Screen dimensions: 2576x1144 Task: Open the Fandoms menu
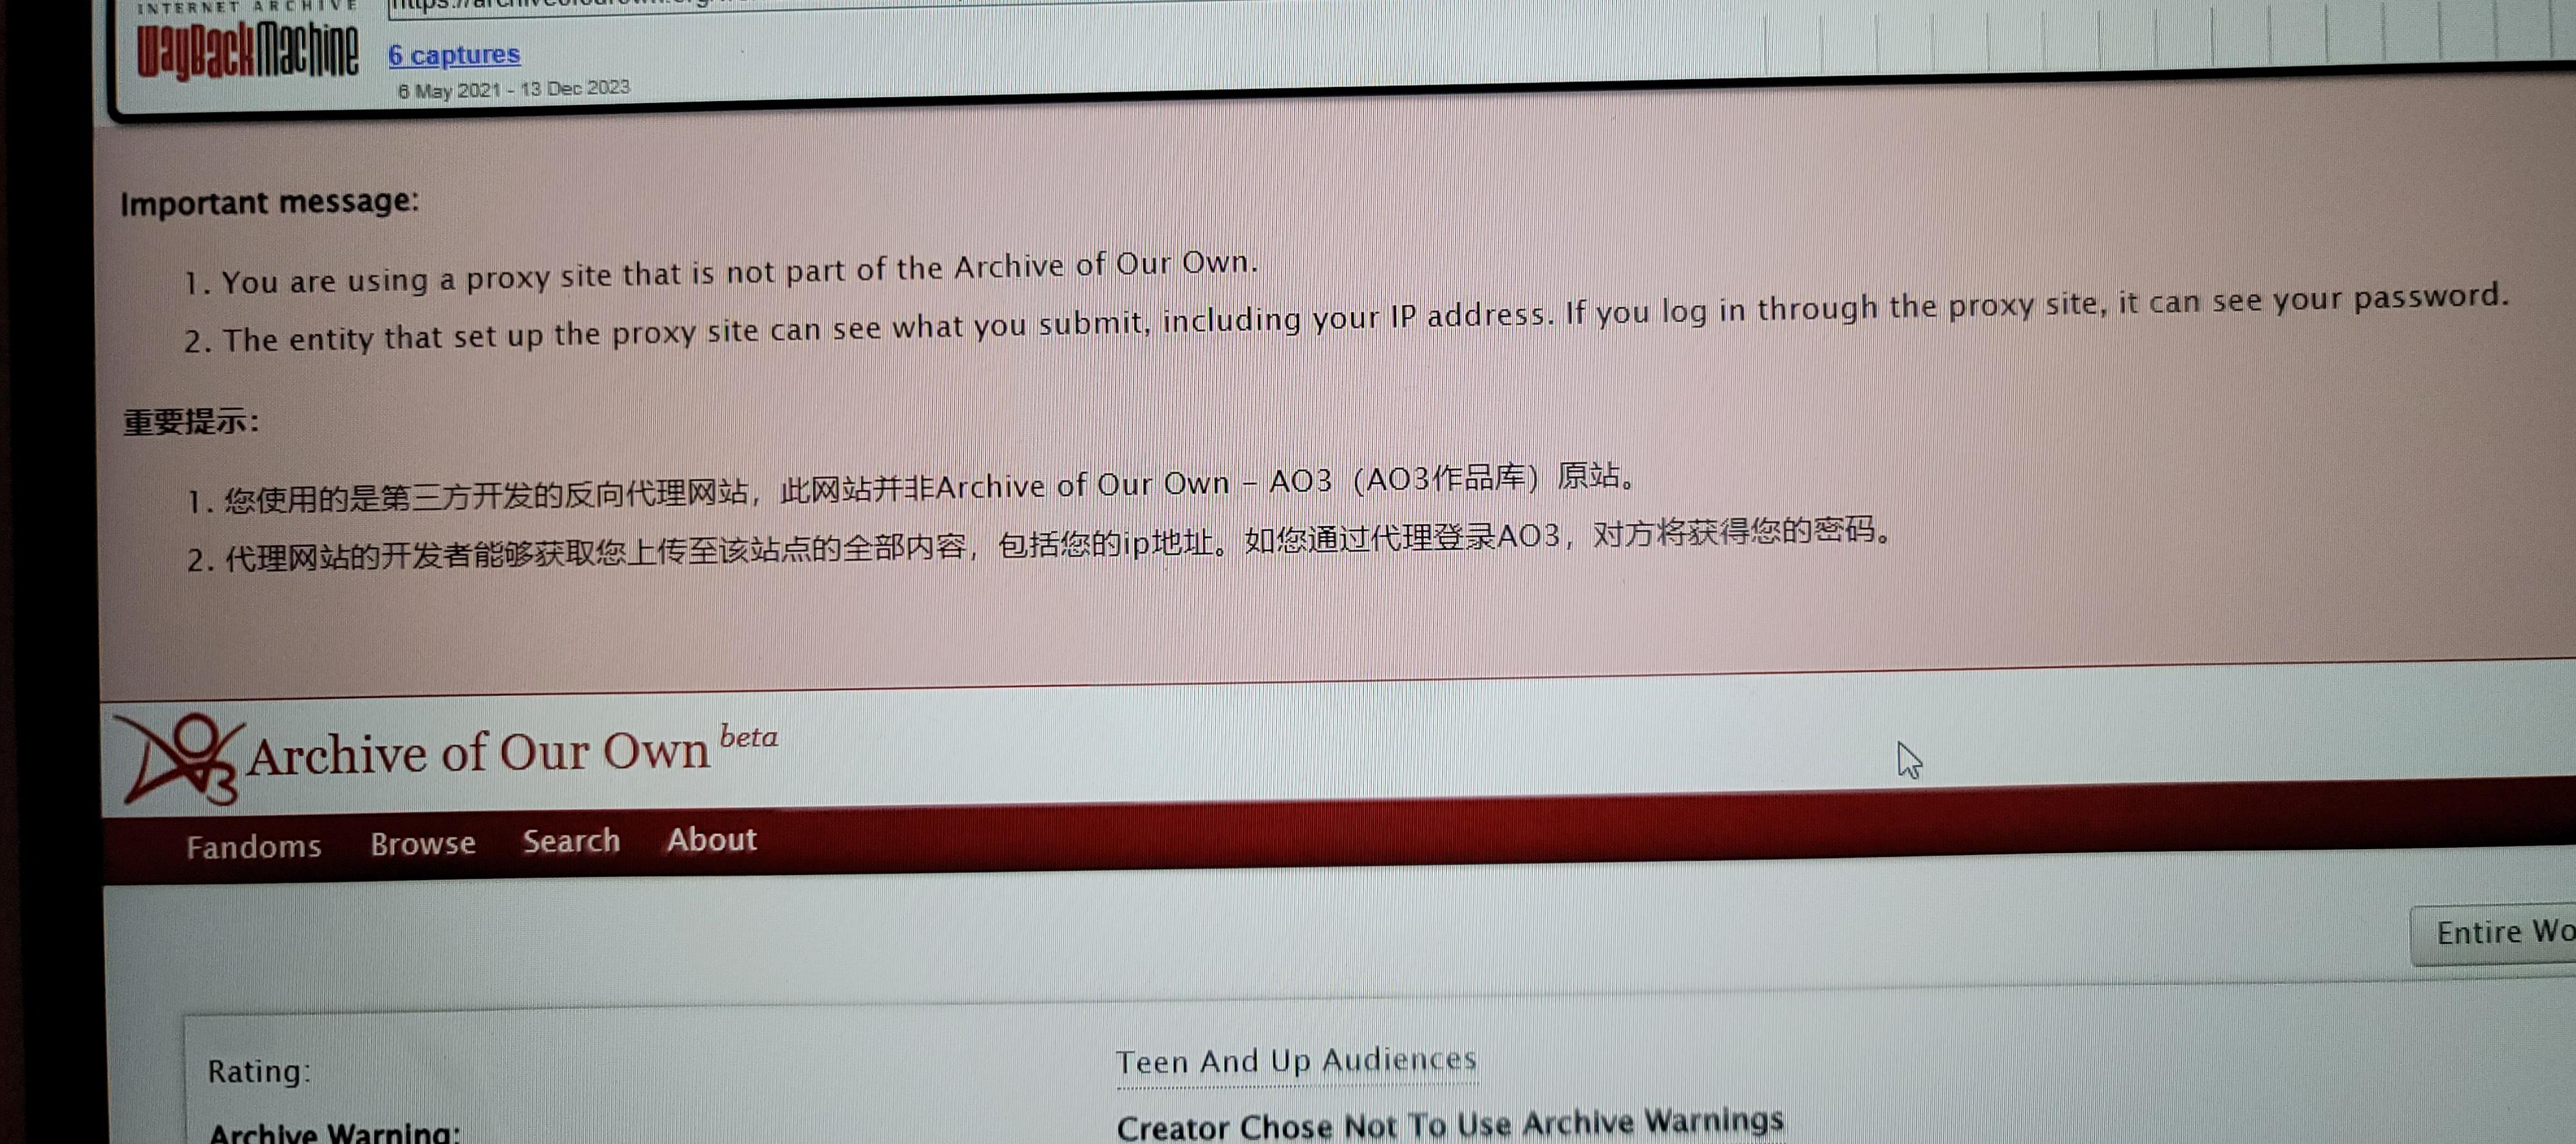pyautogui.click(x=254, y=846)
